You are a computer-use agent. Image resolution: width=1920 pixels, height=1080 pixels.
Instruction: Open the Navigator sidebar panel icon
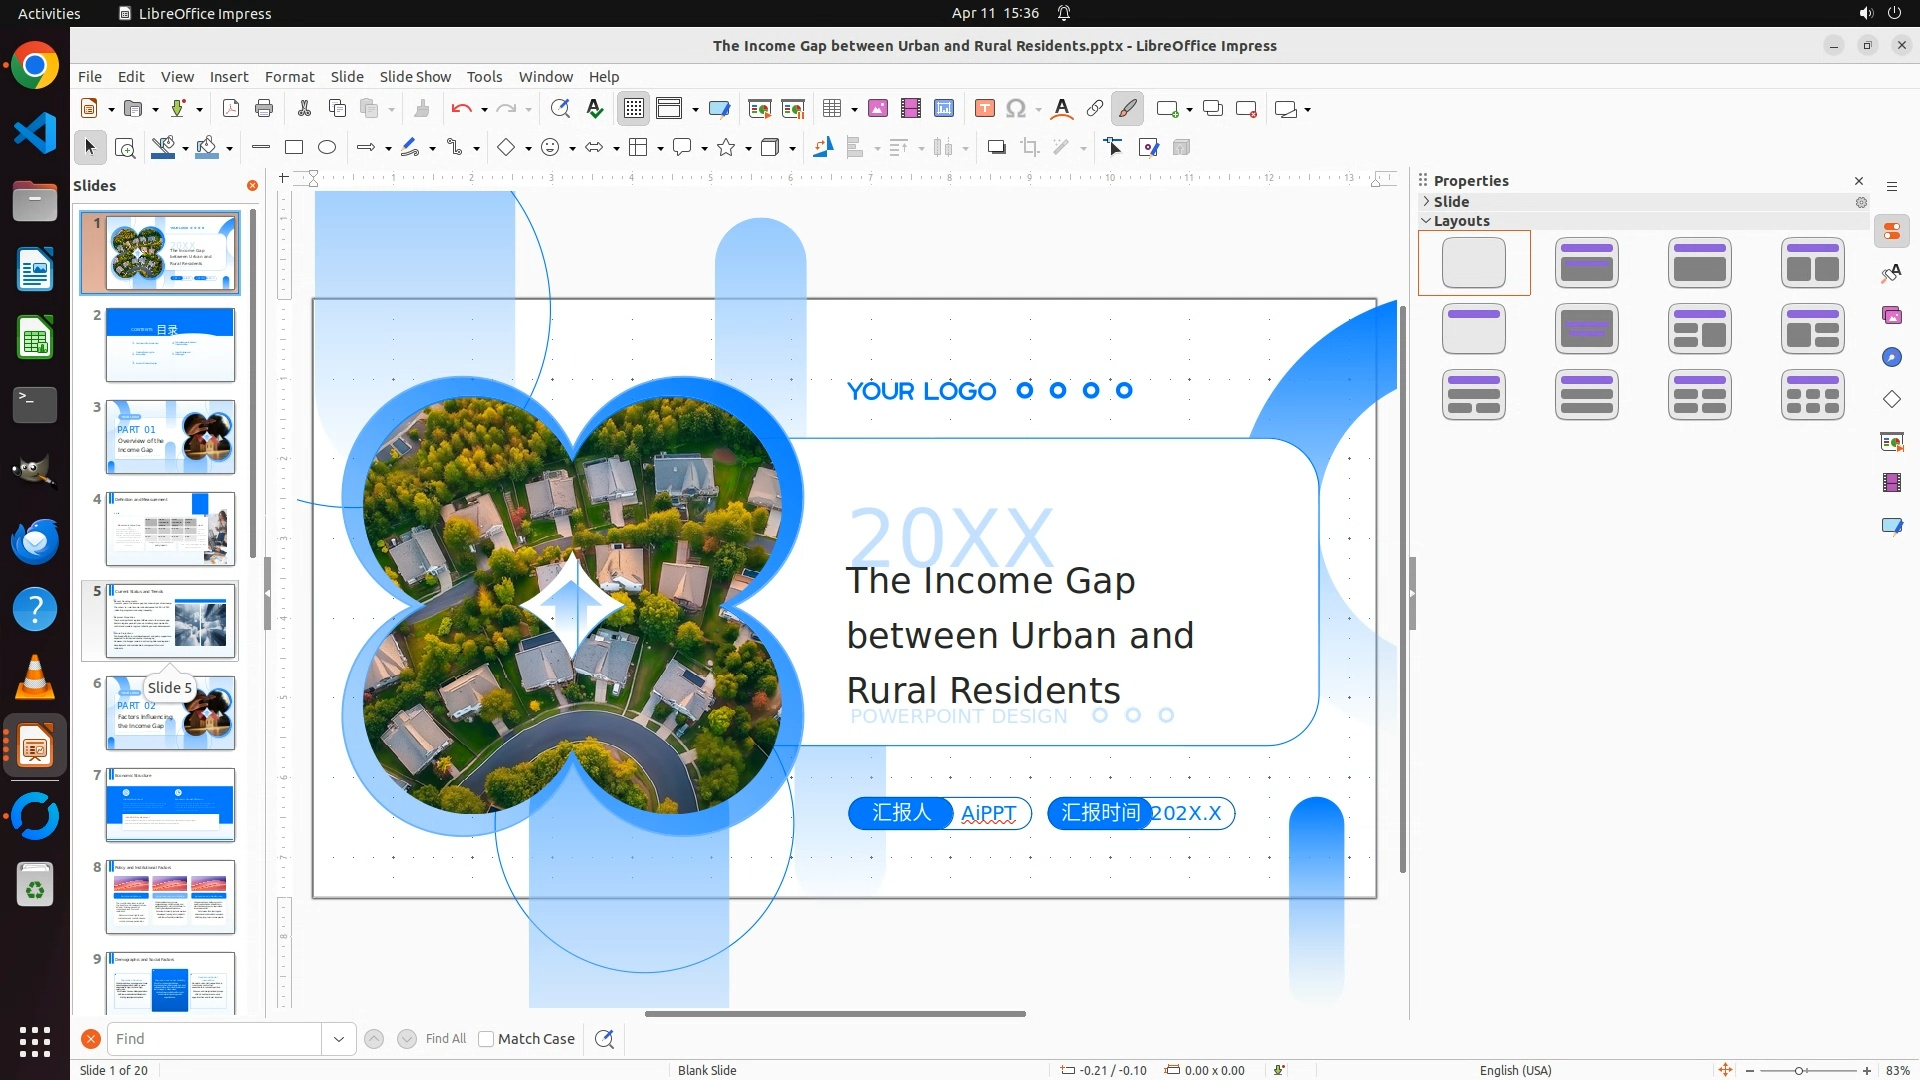coord(1891,358)
